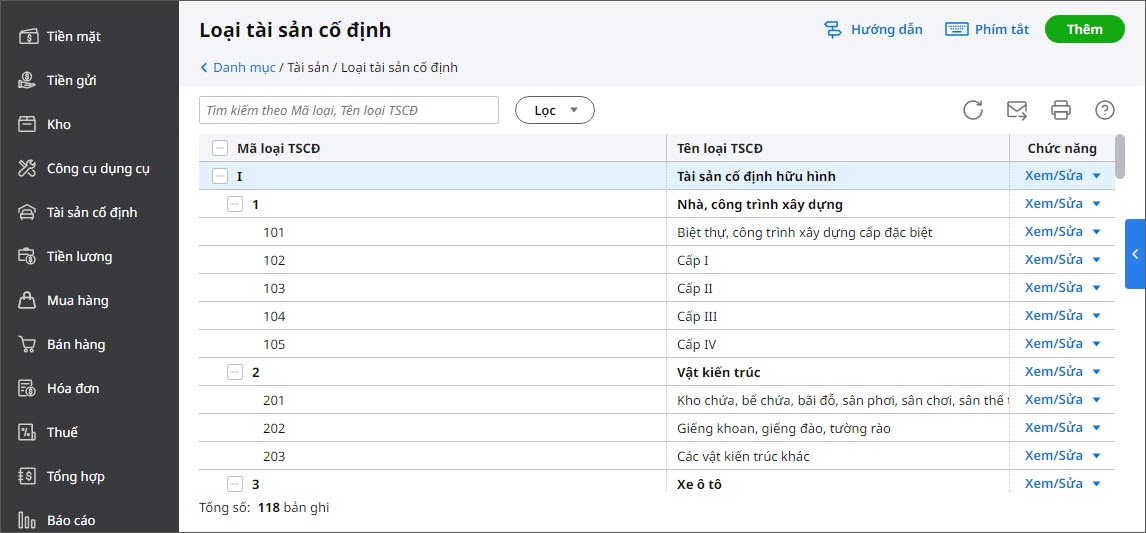Go back via the Danh mục breadcrumb link
1146x533 pixels.
point(239,68)
